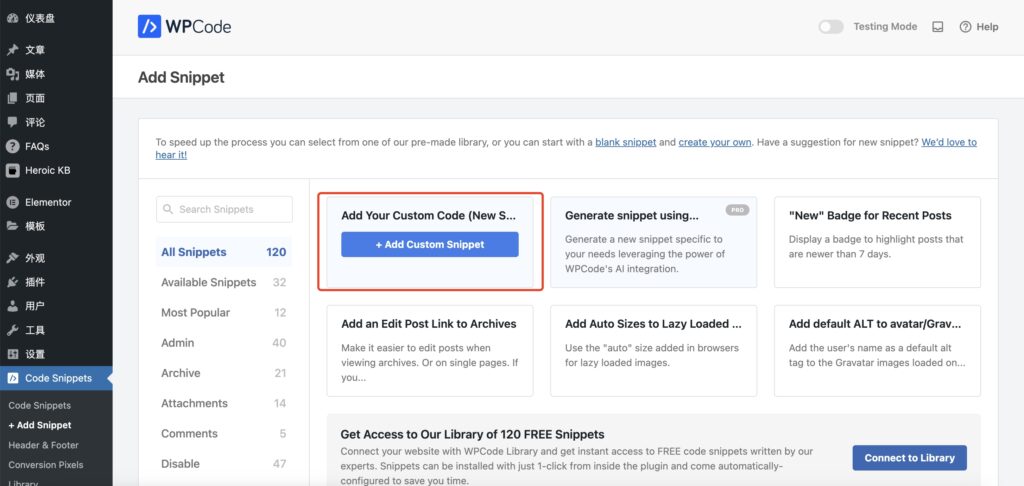Click the Help text in header

point(987,27)
